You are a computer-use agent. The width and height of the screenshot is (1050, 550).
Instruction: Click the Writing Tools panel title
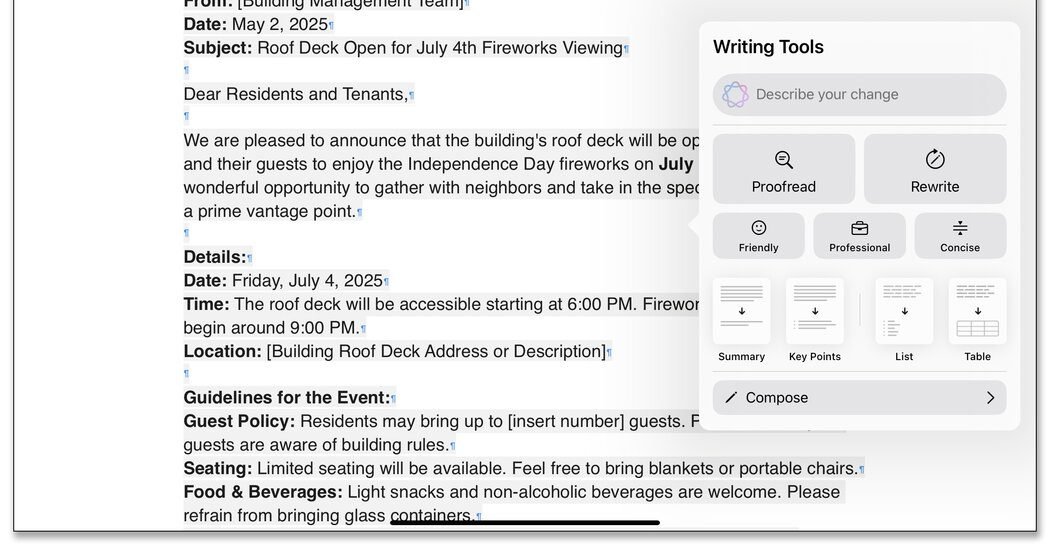(x=768, y=47)
